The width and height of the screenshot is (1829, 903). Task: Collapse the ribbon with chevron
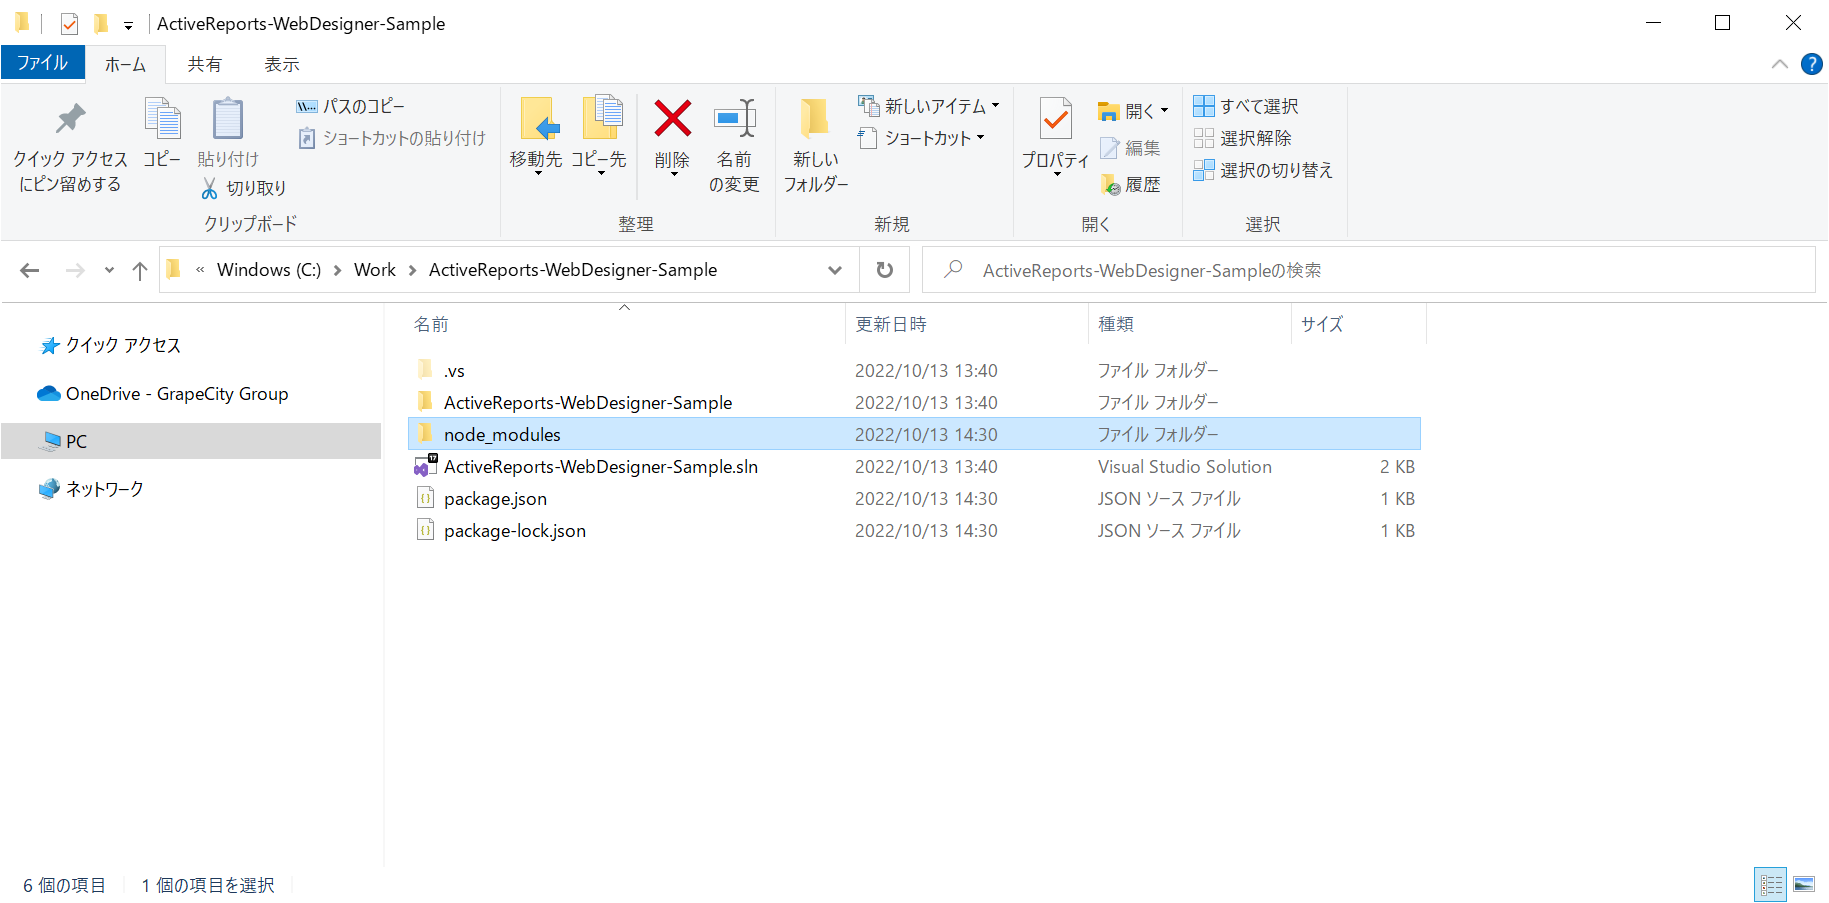pos(1780,64)
